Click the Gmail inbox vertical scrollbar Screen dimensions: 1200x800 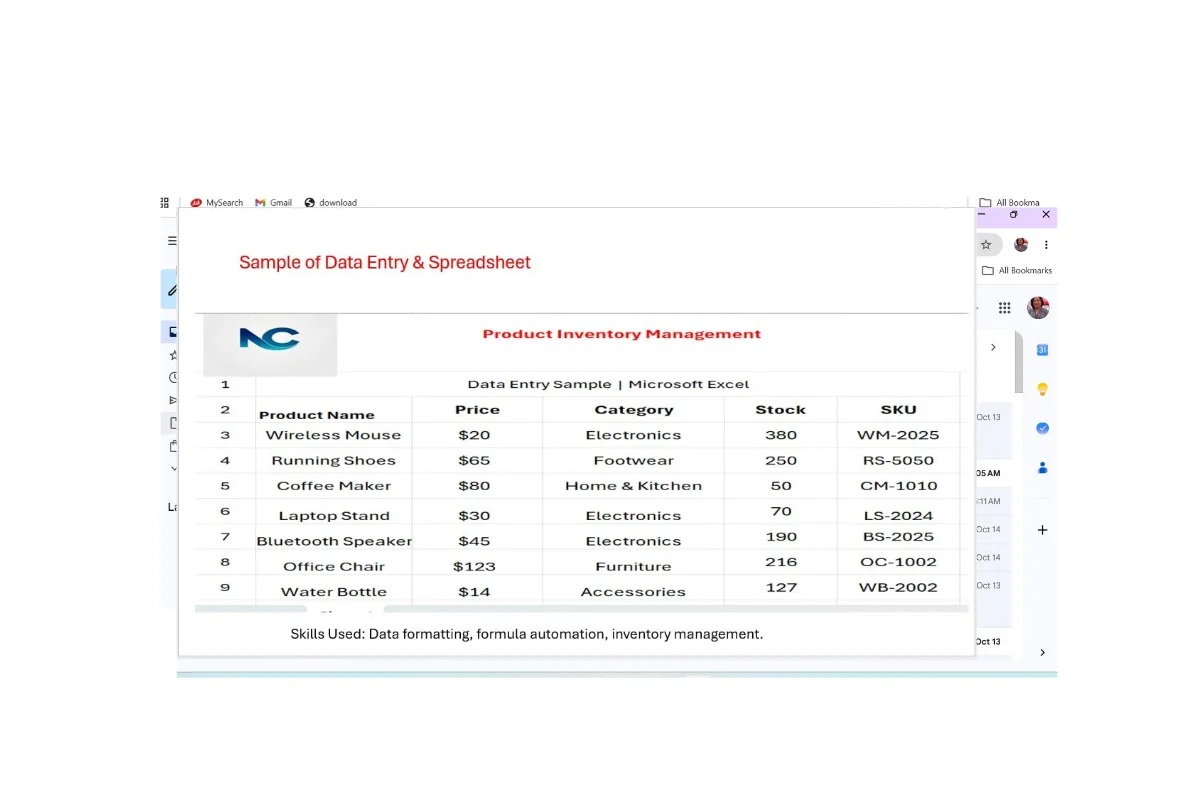(x=1019, y=362)
